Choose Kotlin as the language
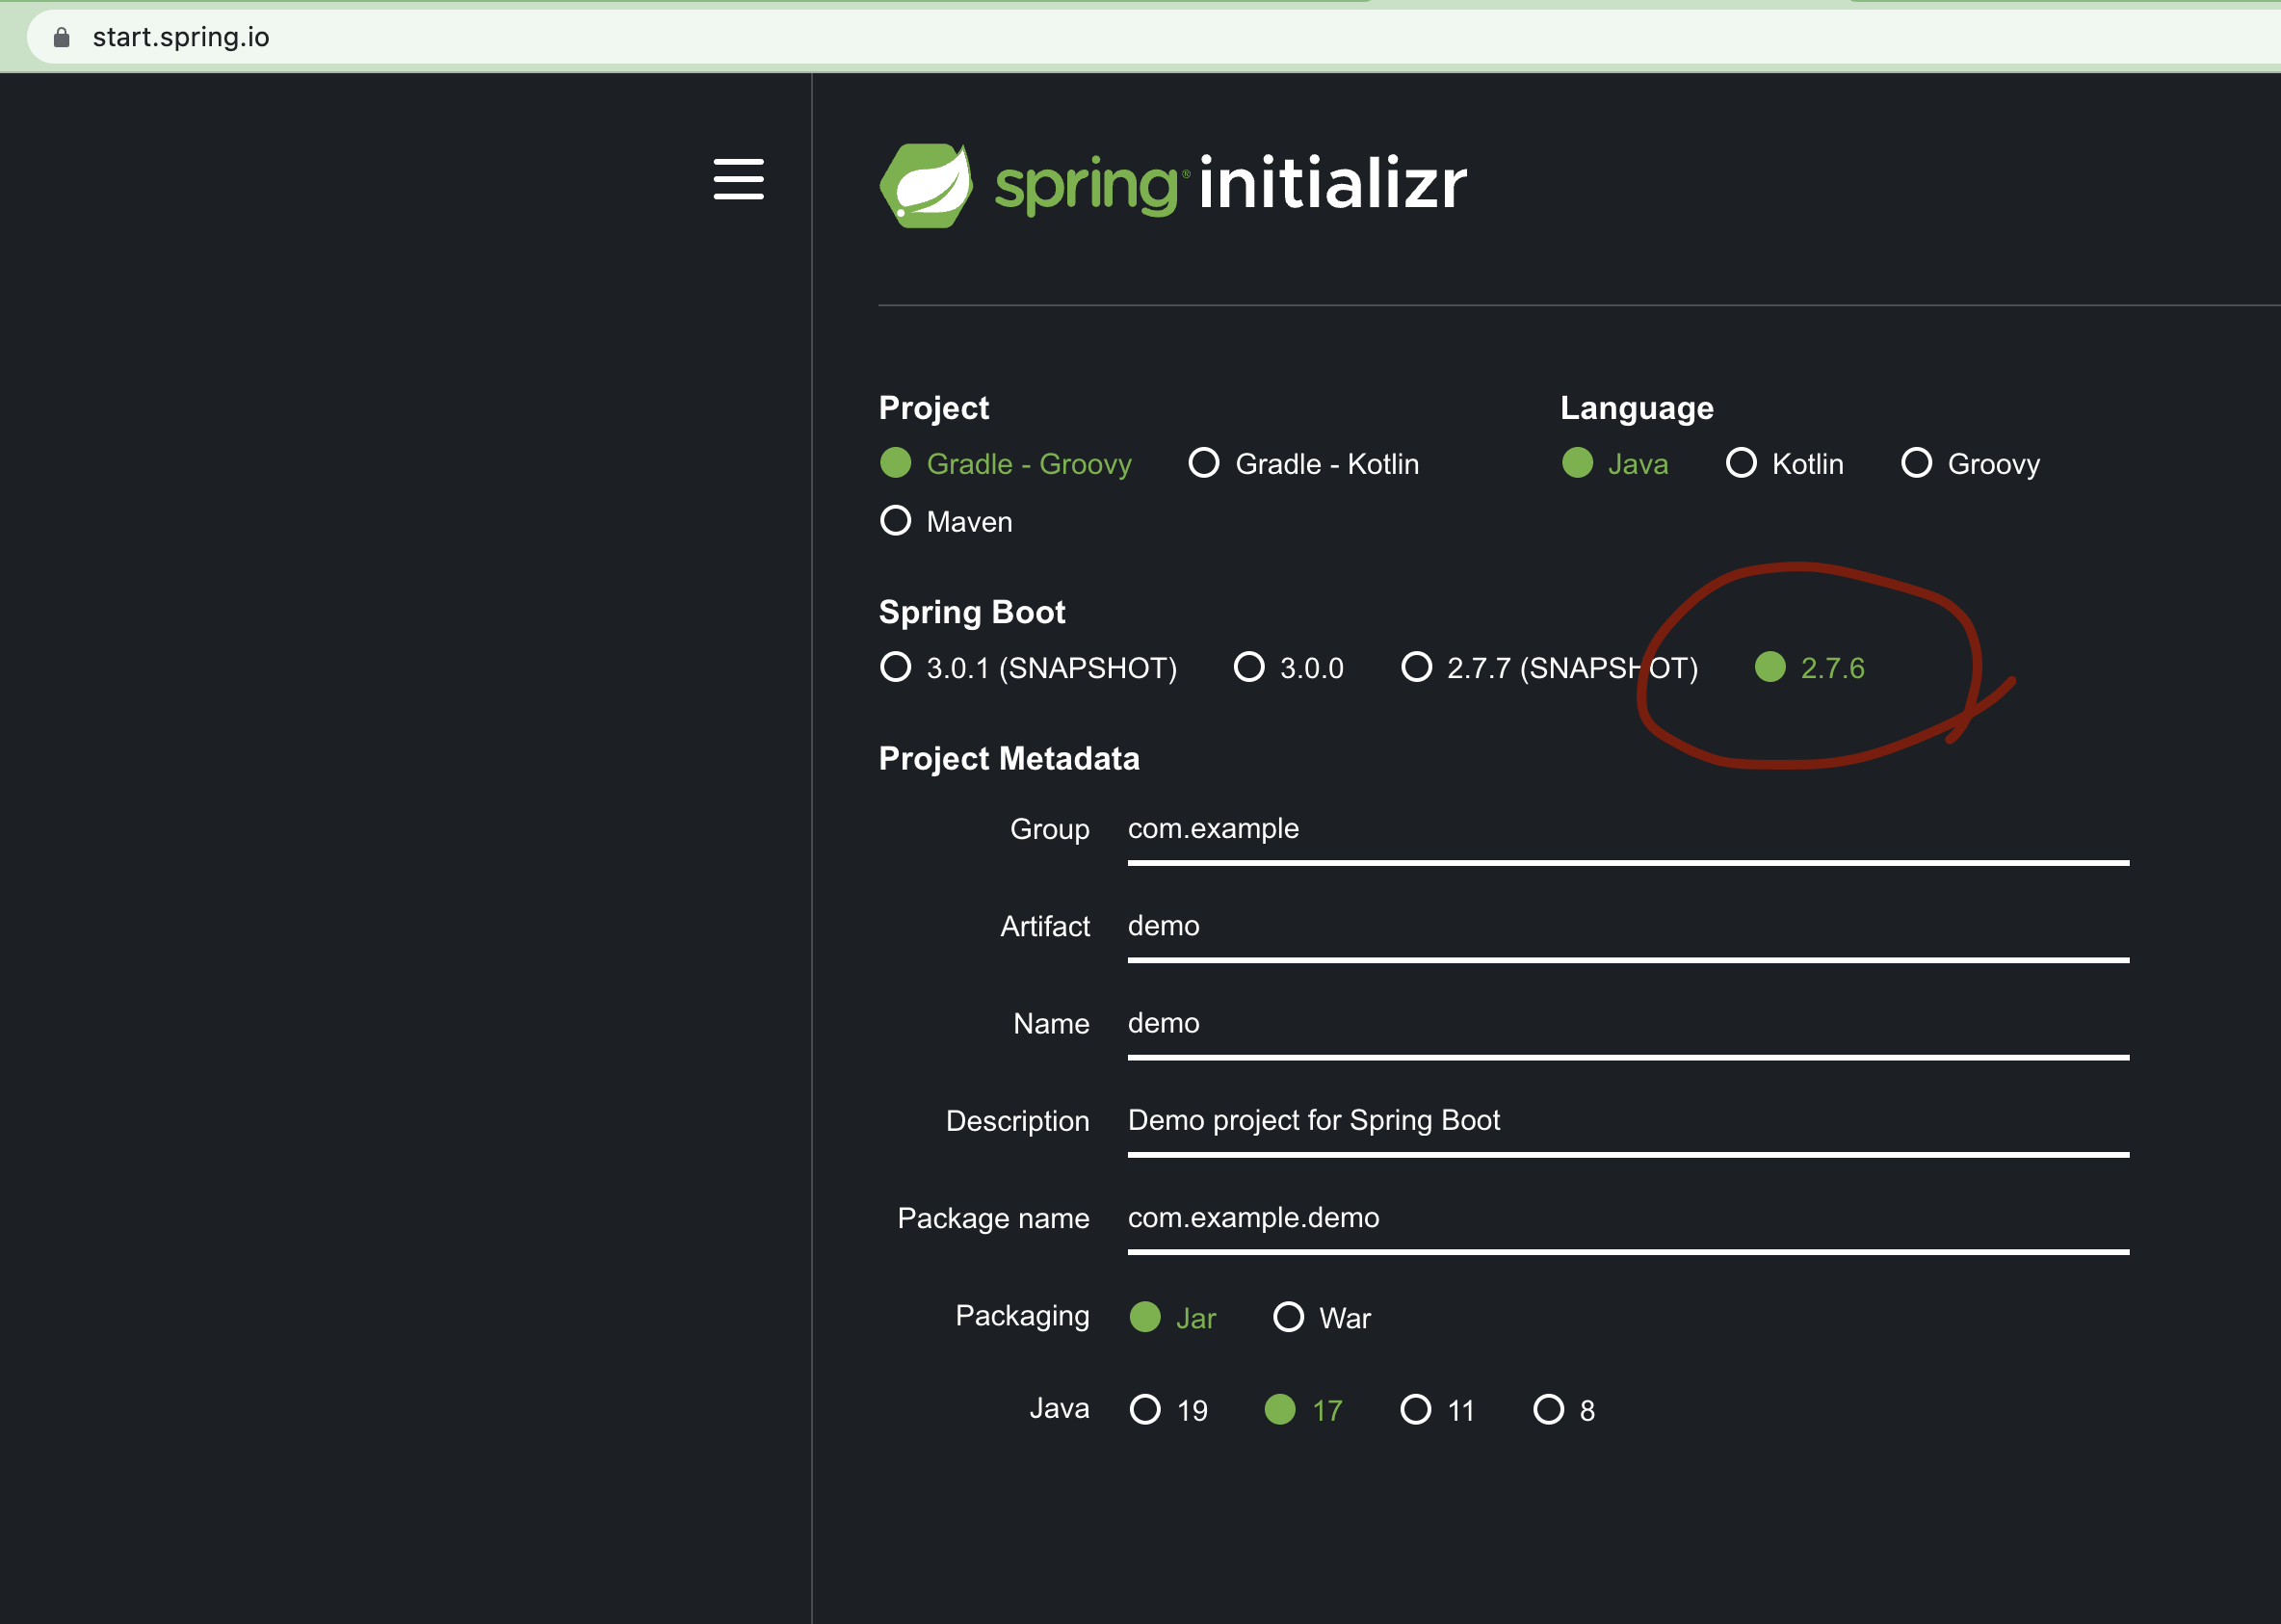 [1785, 464]
